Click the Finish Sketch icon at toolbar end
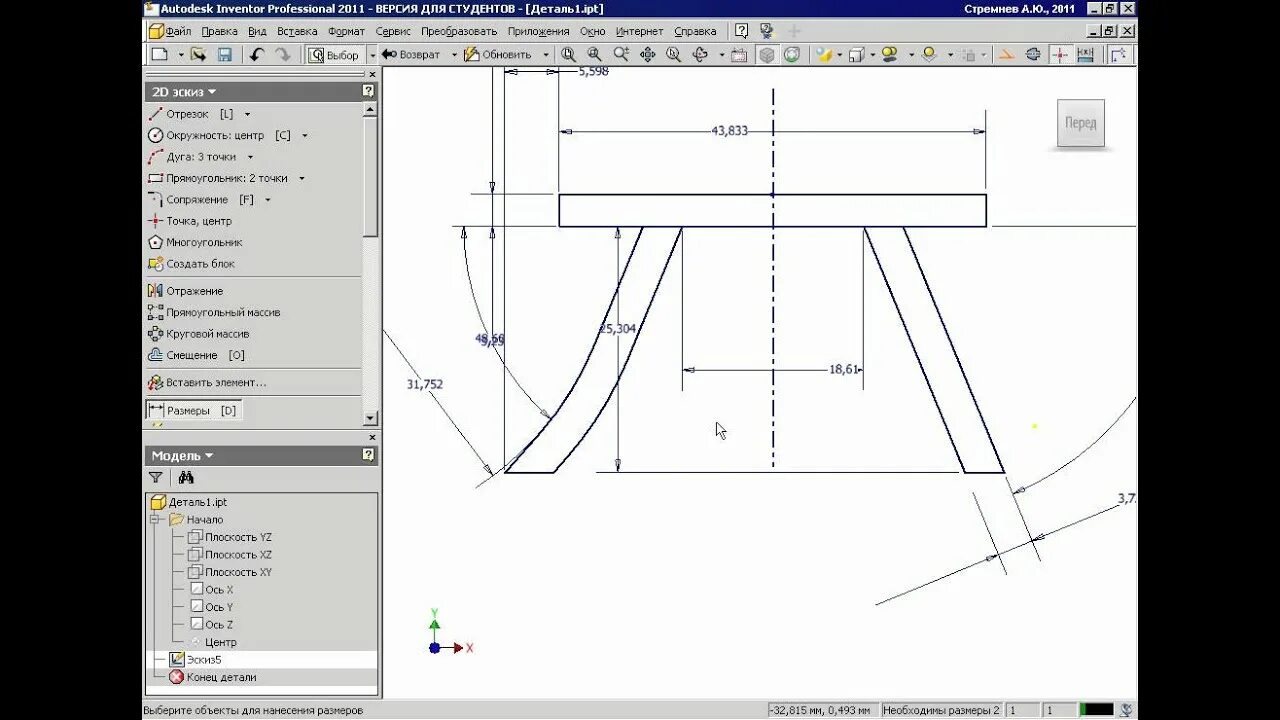 (x=1118, y=54)
